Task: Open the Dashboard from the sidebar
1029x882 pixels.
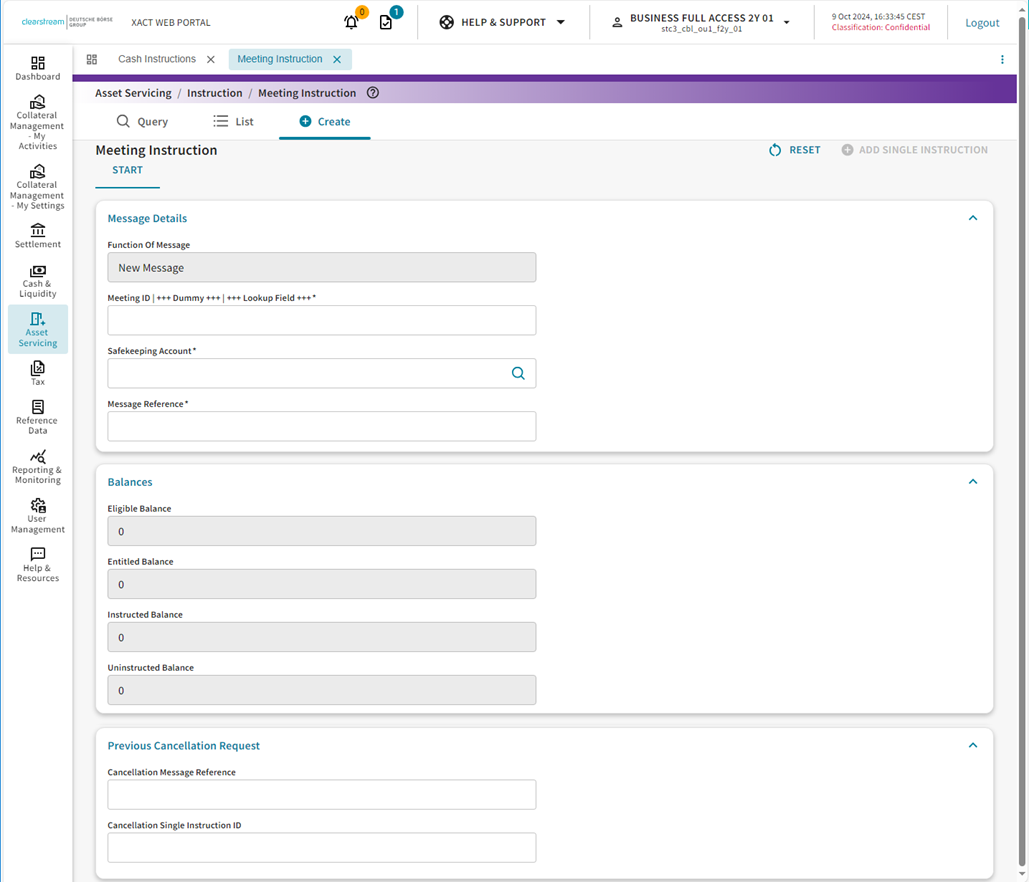Action: click(37, 68)
